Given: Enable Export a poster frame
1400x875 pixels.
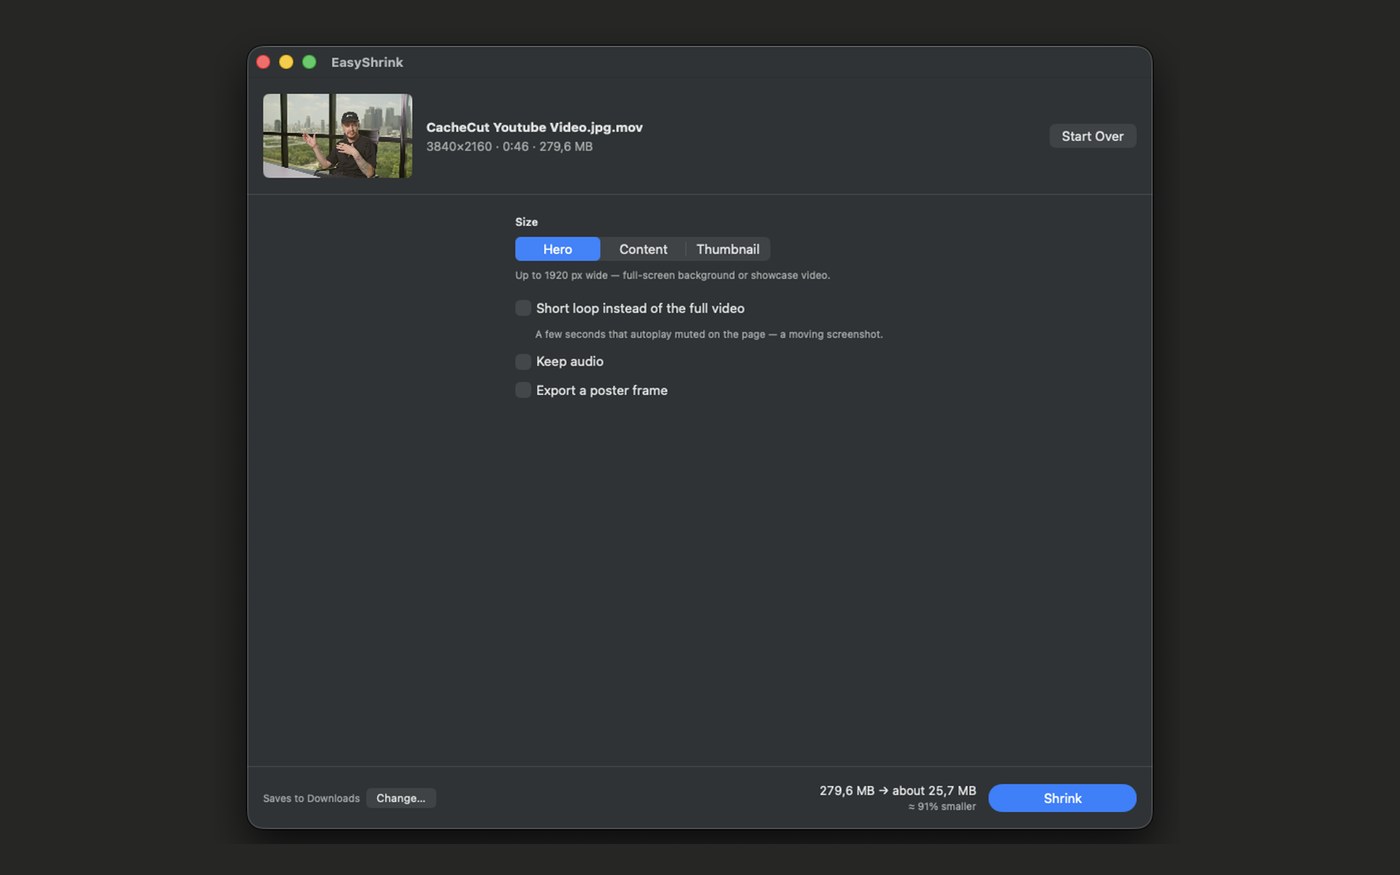Looking at the screenshot, I should (x=523, y=390).
